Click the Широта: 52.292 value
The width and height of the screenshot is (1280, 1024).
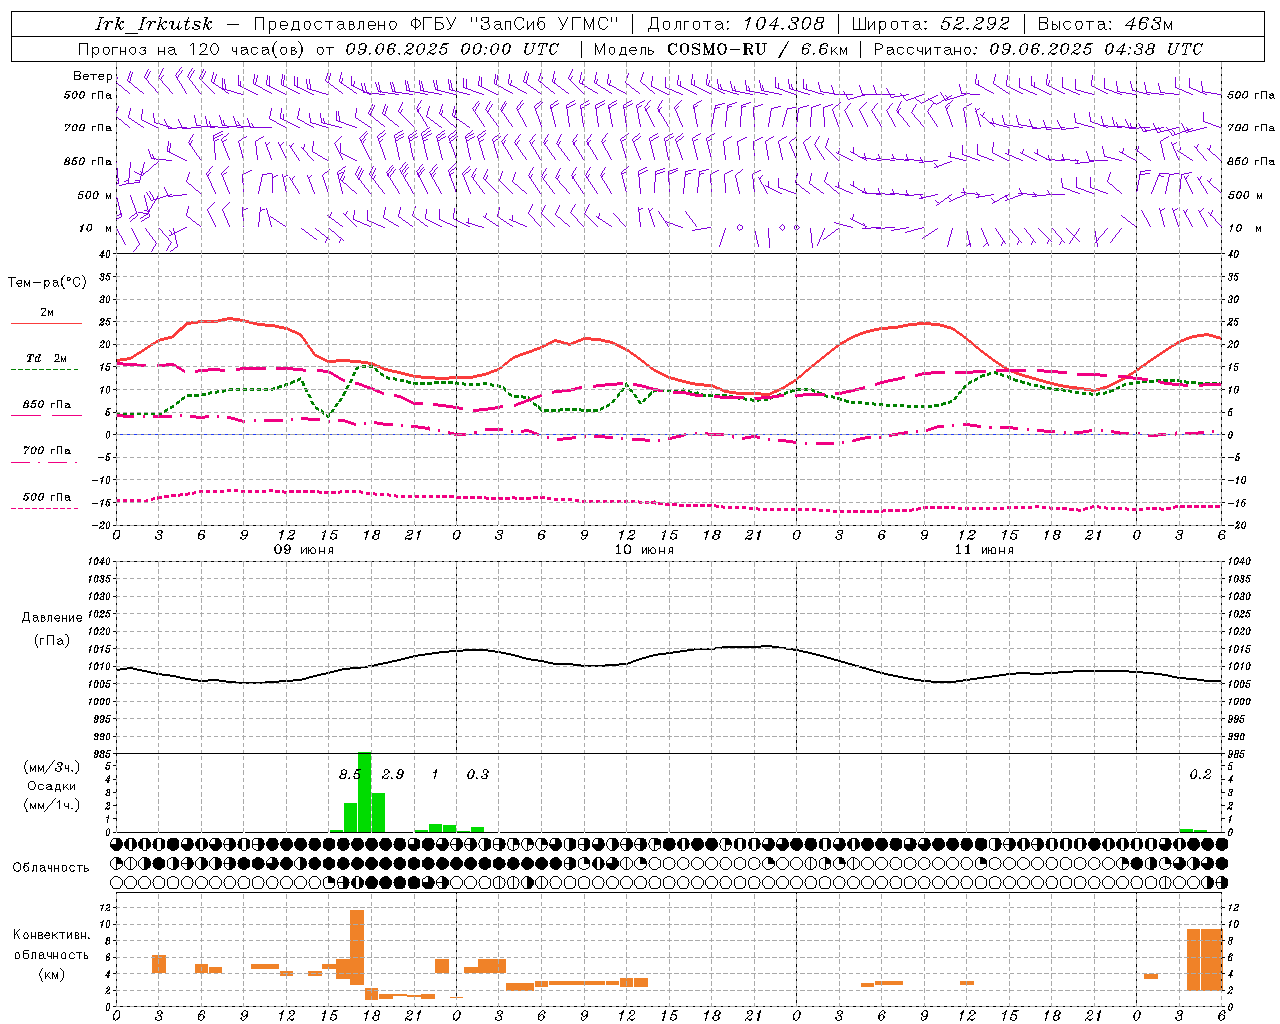931,24
